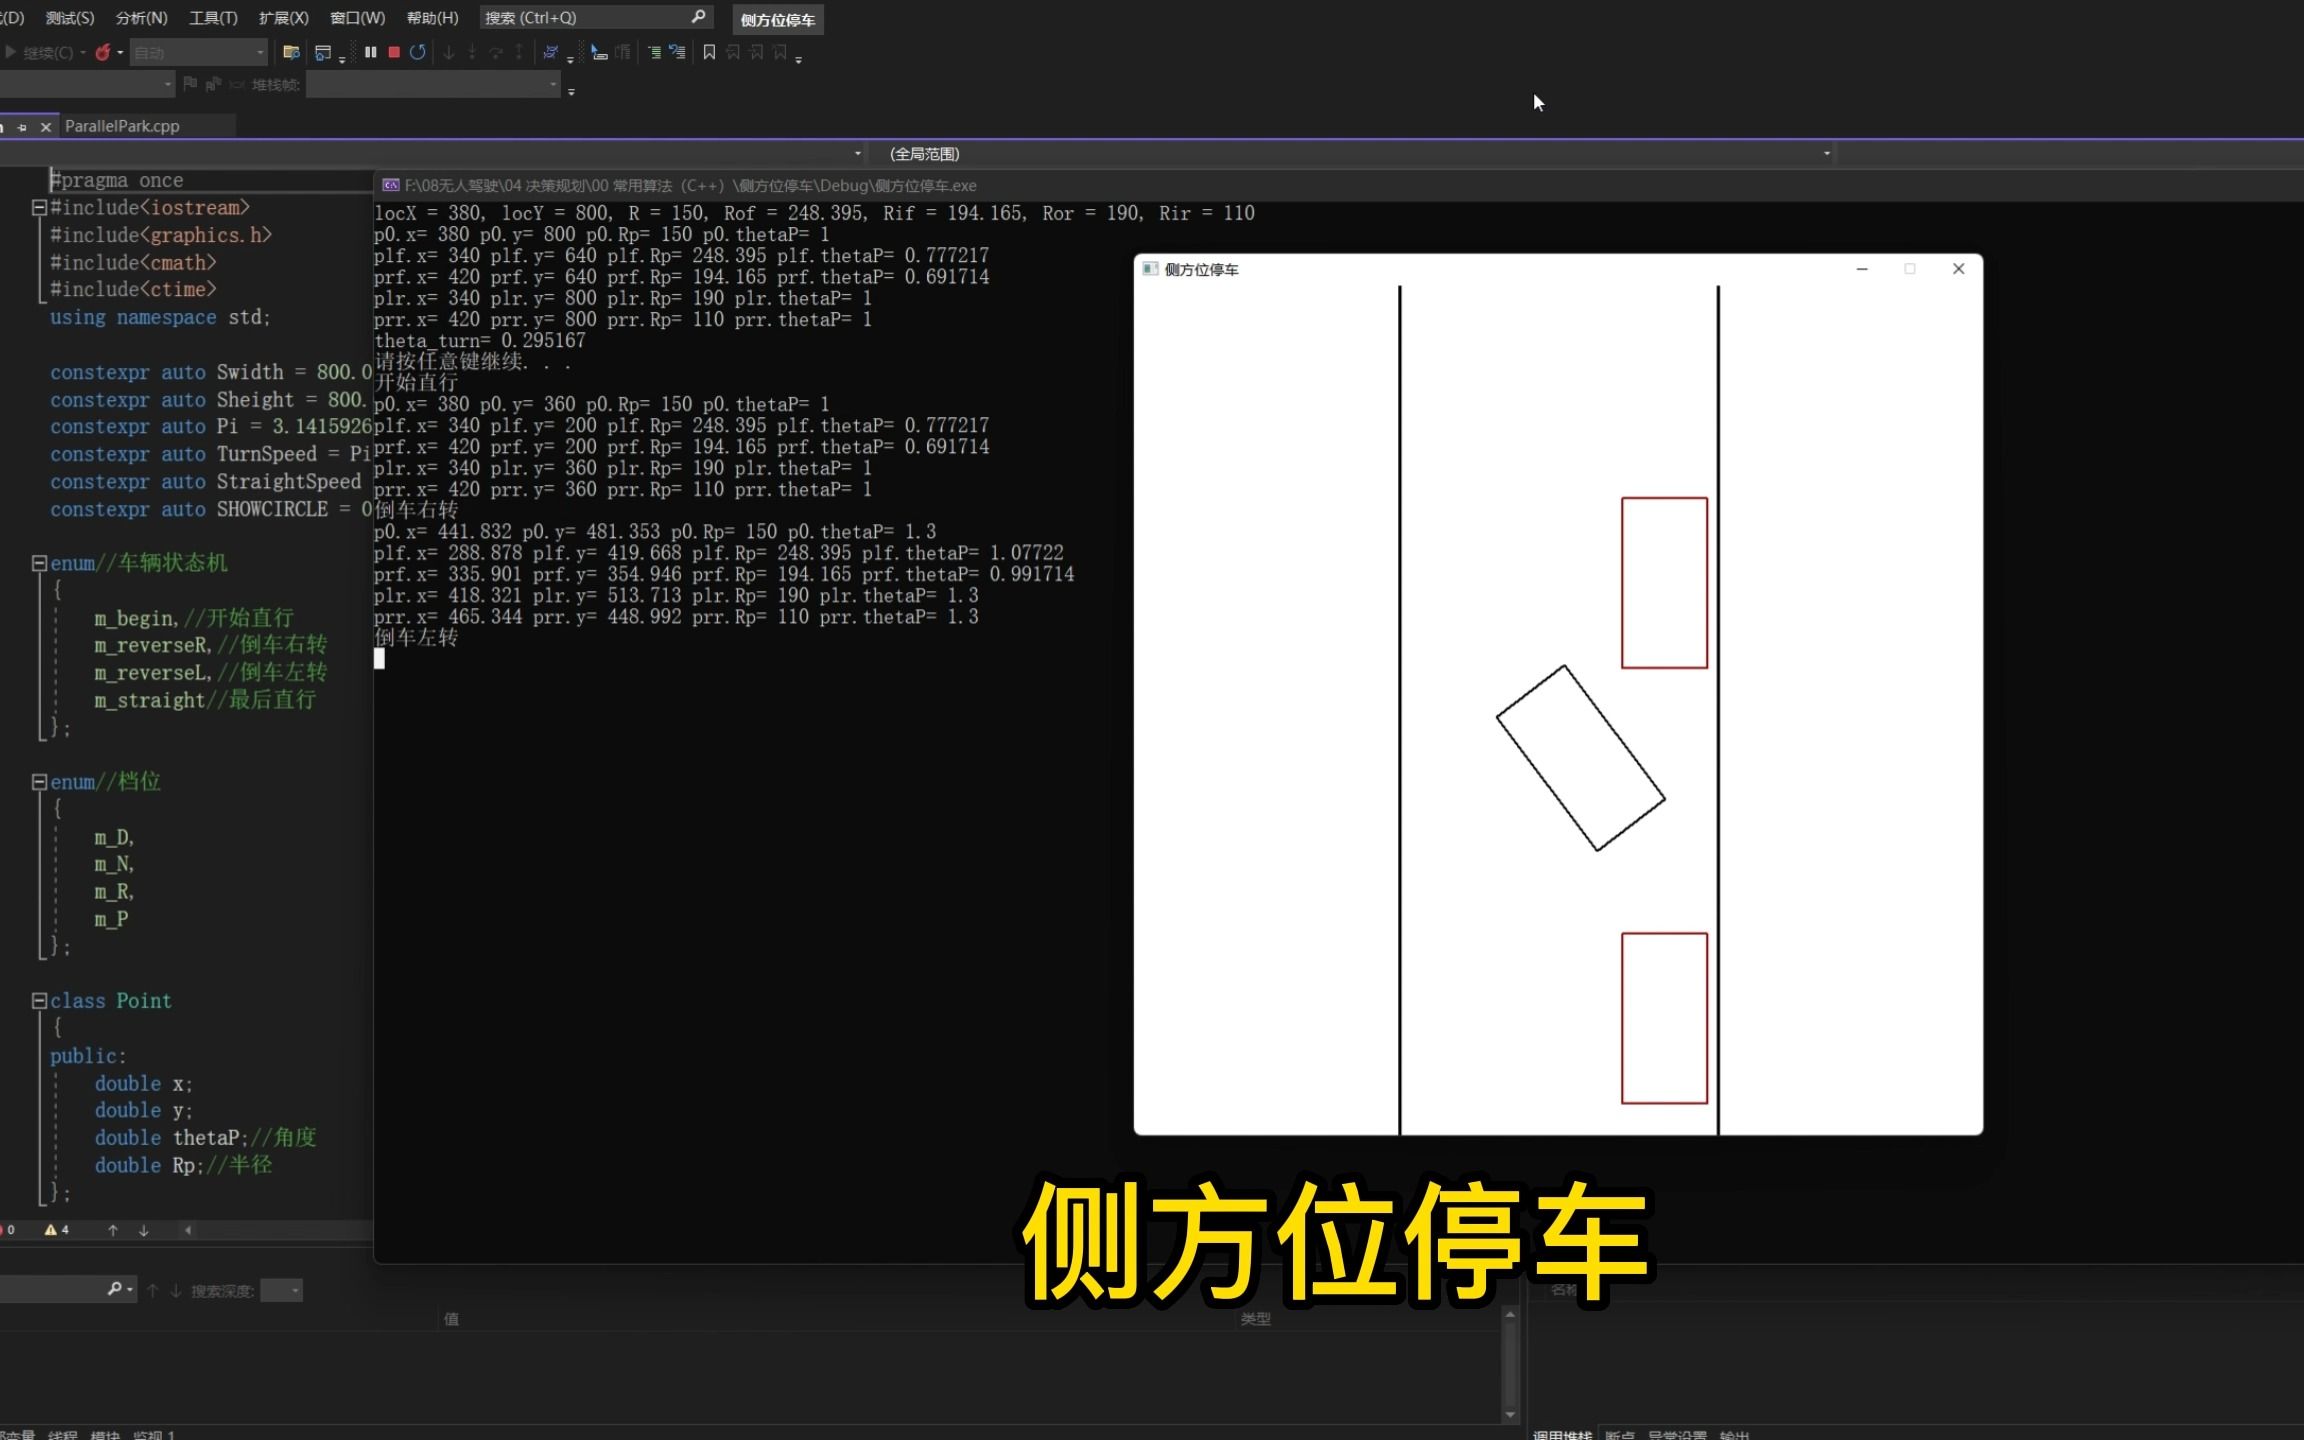Open the Hot Reload dropdown arrow
The image size is (2304, 1440).
point(120,52)
